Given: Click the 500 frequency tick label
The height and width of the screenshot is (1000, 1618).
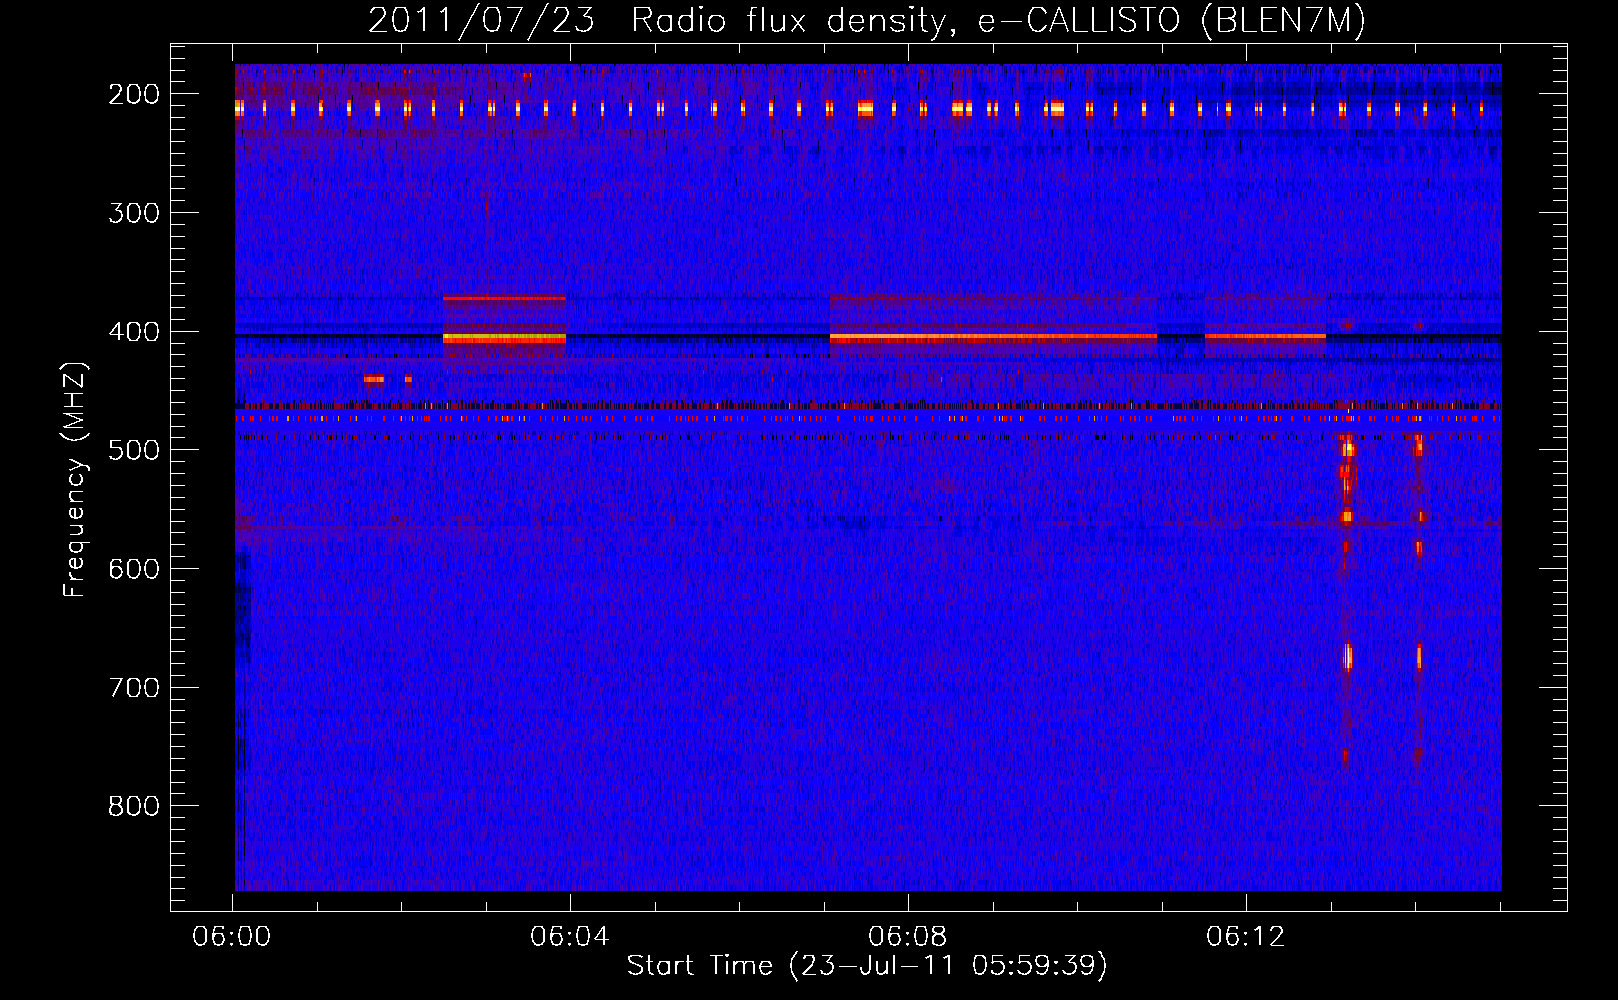Looking at the screenshot, I should click(134, 450).
